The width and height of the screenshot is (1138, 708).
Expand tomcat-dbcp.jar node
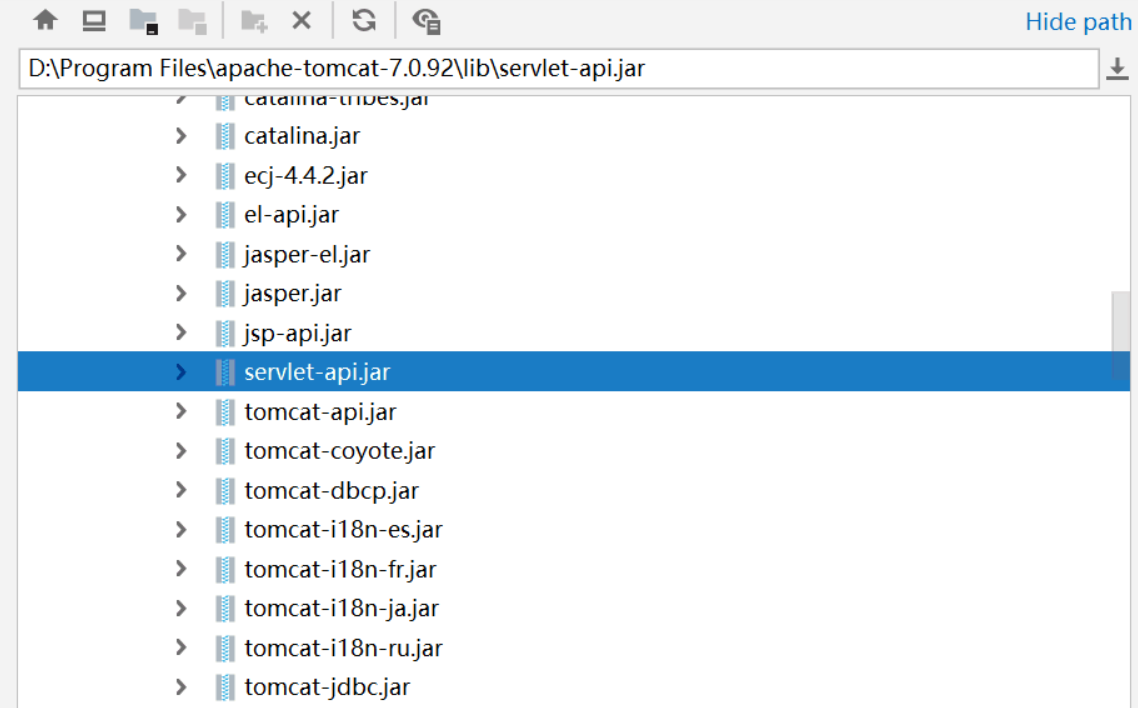click(181, 490)
